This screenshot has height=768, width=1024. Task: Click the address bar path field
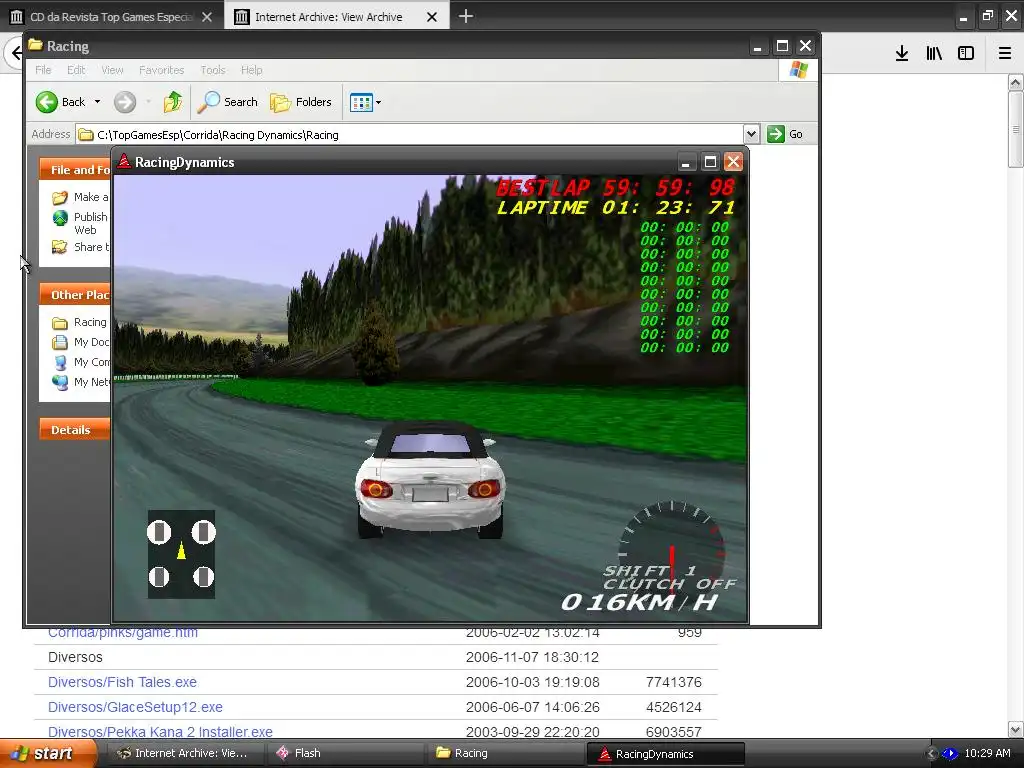pyautogui.click(x=409, y=135)
